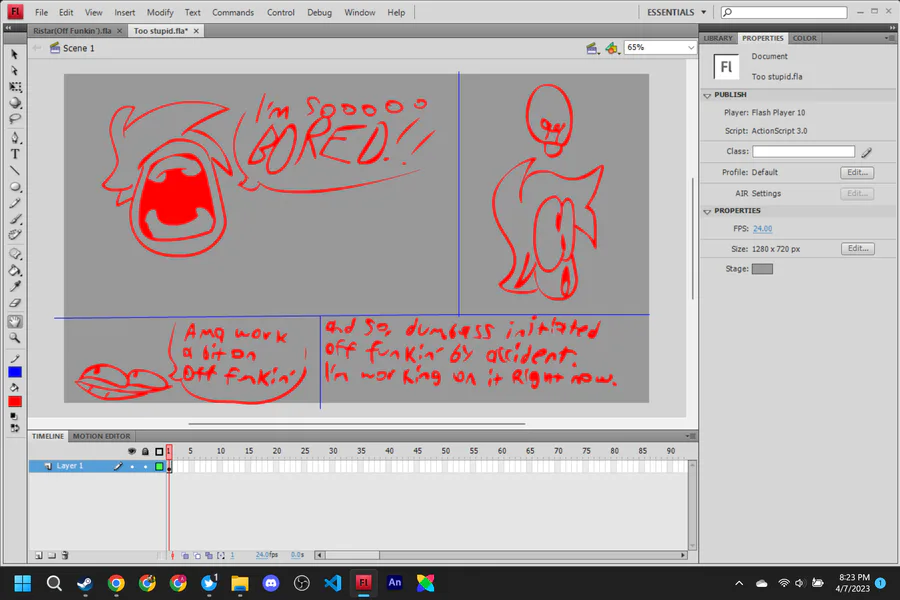The image size is (900, 600).
Task: Switch to the COLOR tab
Action: (x=804, y=38)
